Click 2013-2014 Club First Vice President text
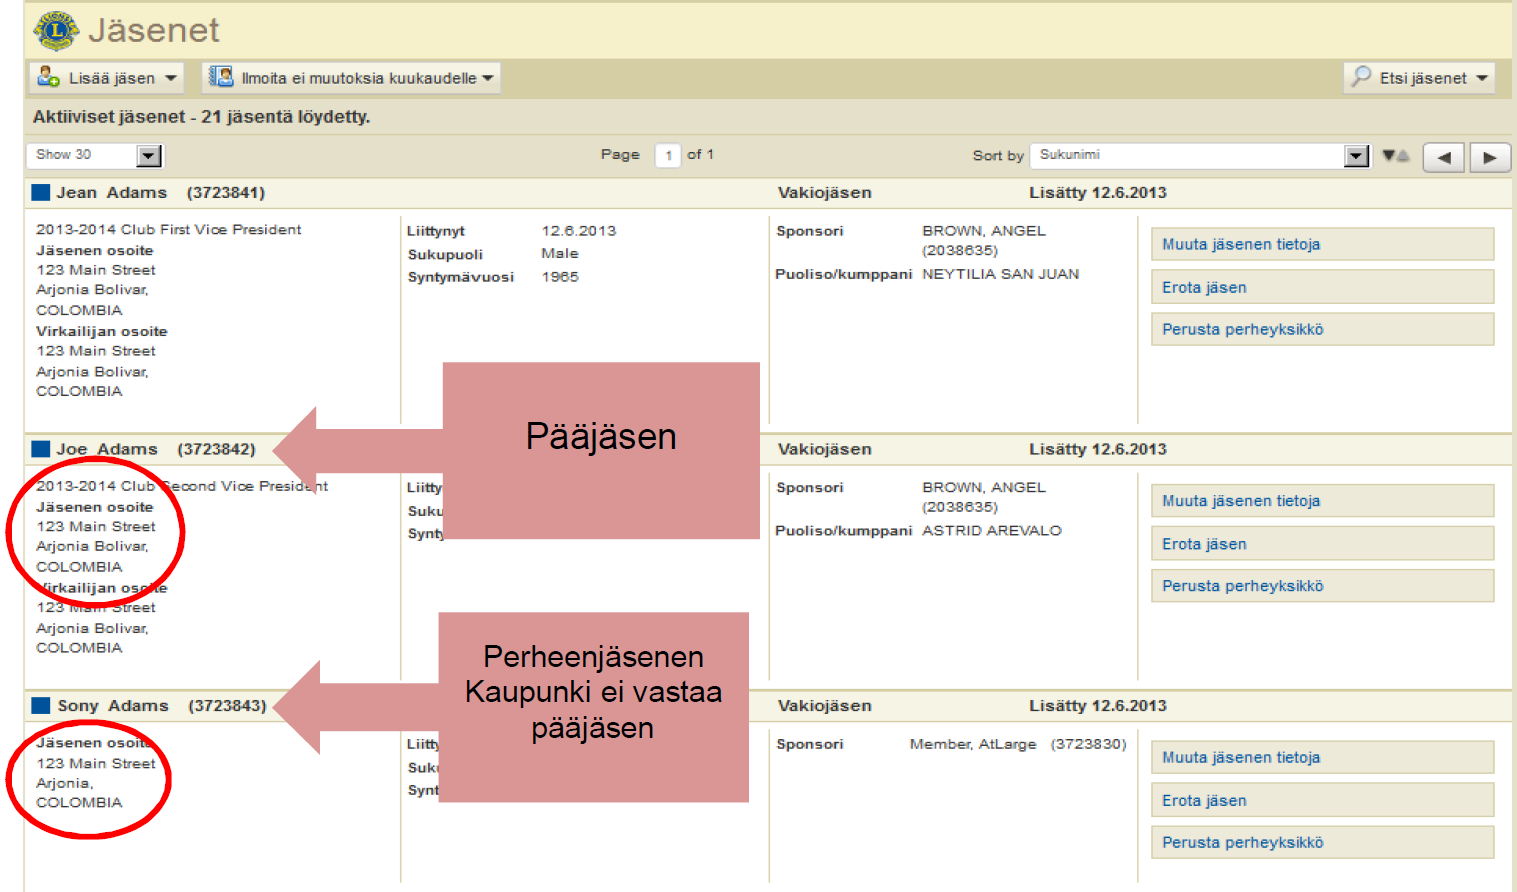Screen dimensions: 1517x892 click(168, 229)
